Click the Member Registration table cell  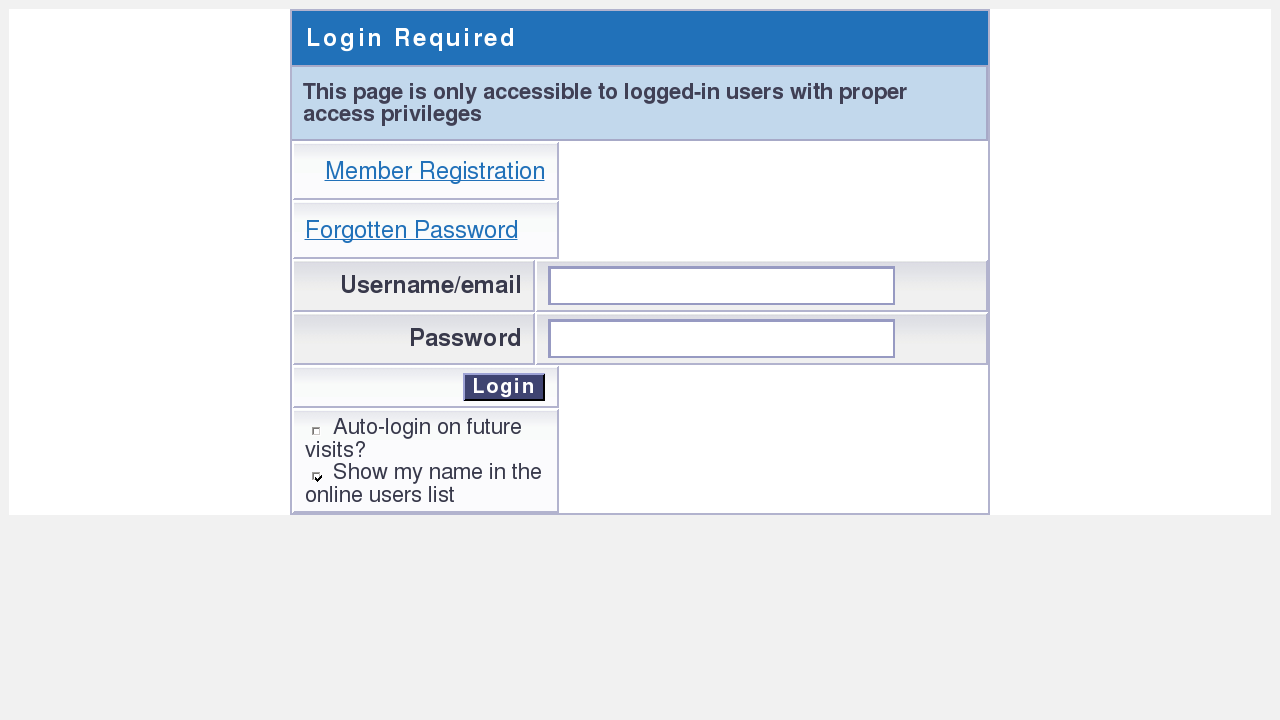425,171
